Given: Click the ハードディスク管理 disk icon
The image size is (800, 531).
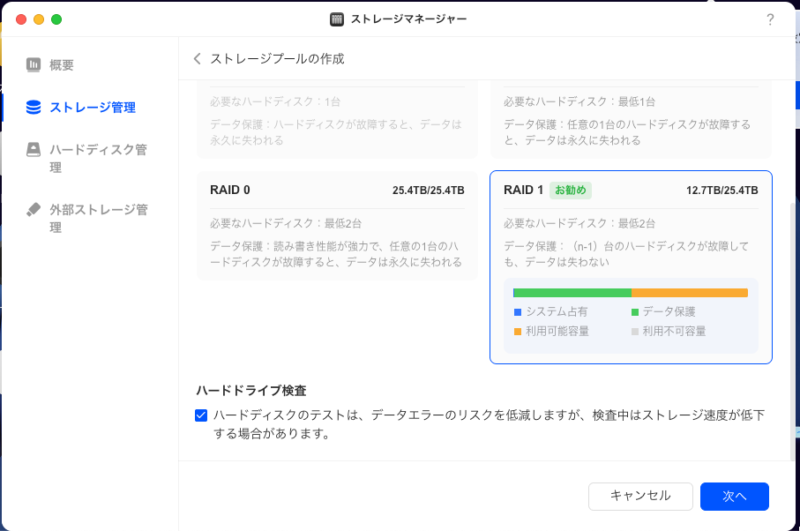Looking at the screenshot, I should [34, 150].
